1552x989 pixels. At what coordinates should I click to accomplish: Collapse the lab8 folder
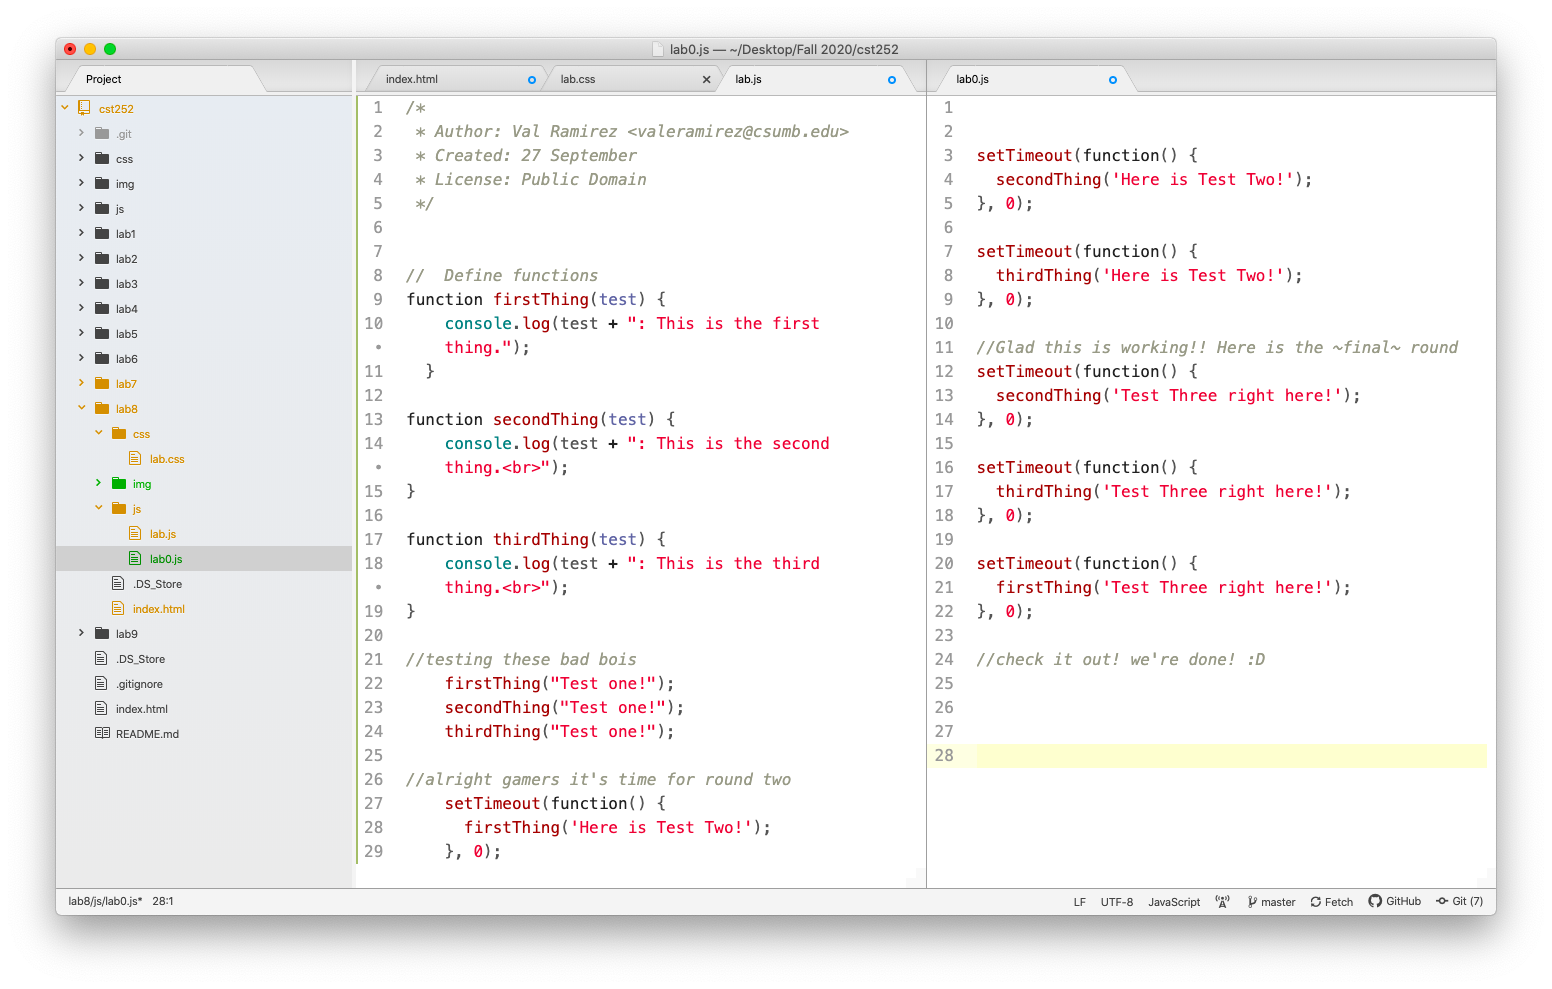[x=83, y=408]
